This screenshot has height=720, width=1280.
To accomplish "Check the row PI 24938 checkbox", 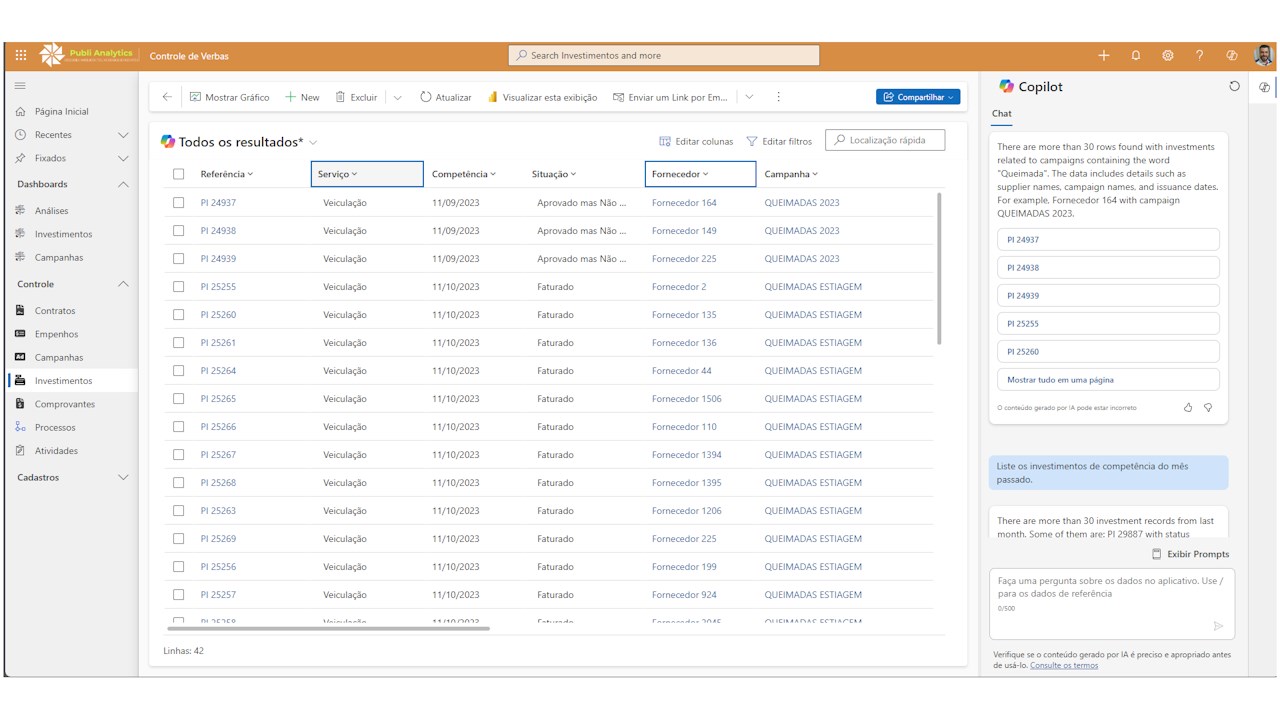I will [179, 230].
